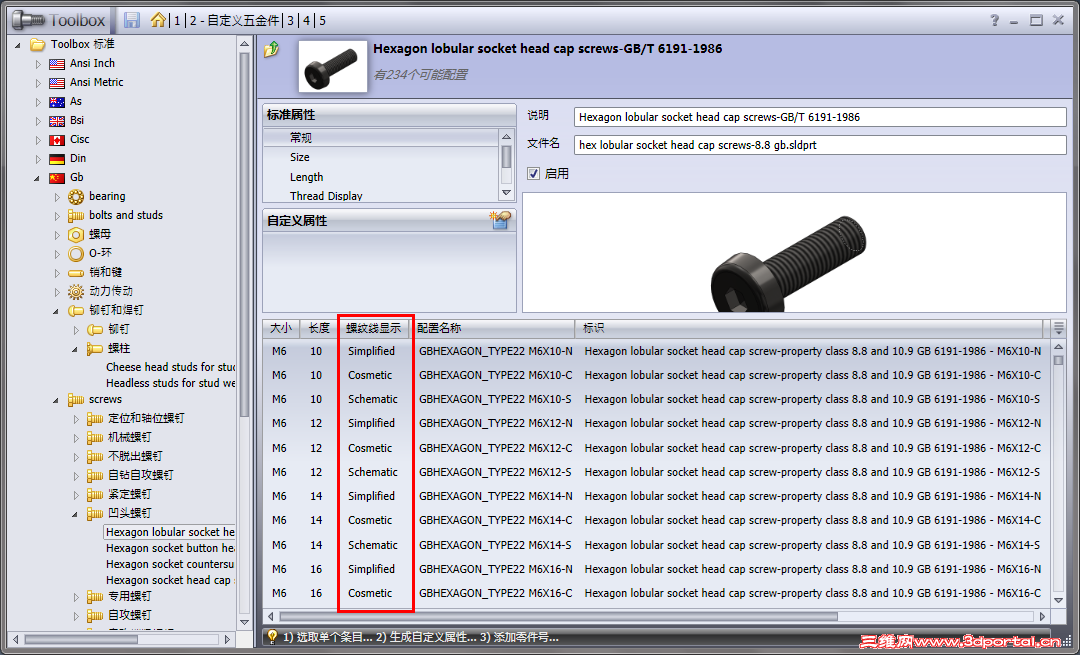Select 常规 in standard properties list
The height and width of the screenshot is (655, 1080).
click(x=381, y=138)
